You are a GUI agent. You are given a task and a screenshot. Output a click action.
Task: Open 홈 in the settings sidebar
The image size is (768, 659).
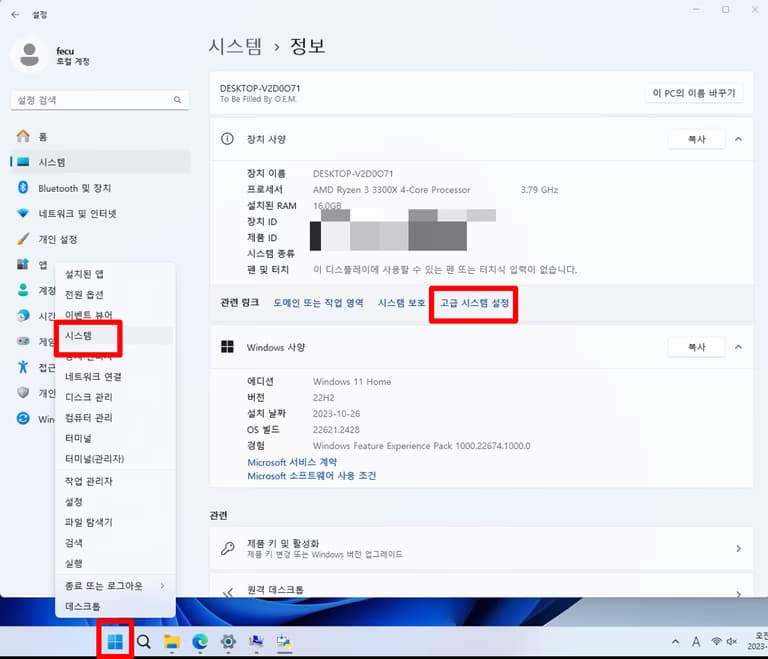(99, 137)
